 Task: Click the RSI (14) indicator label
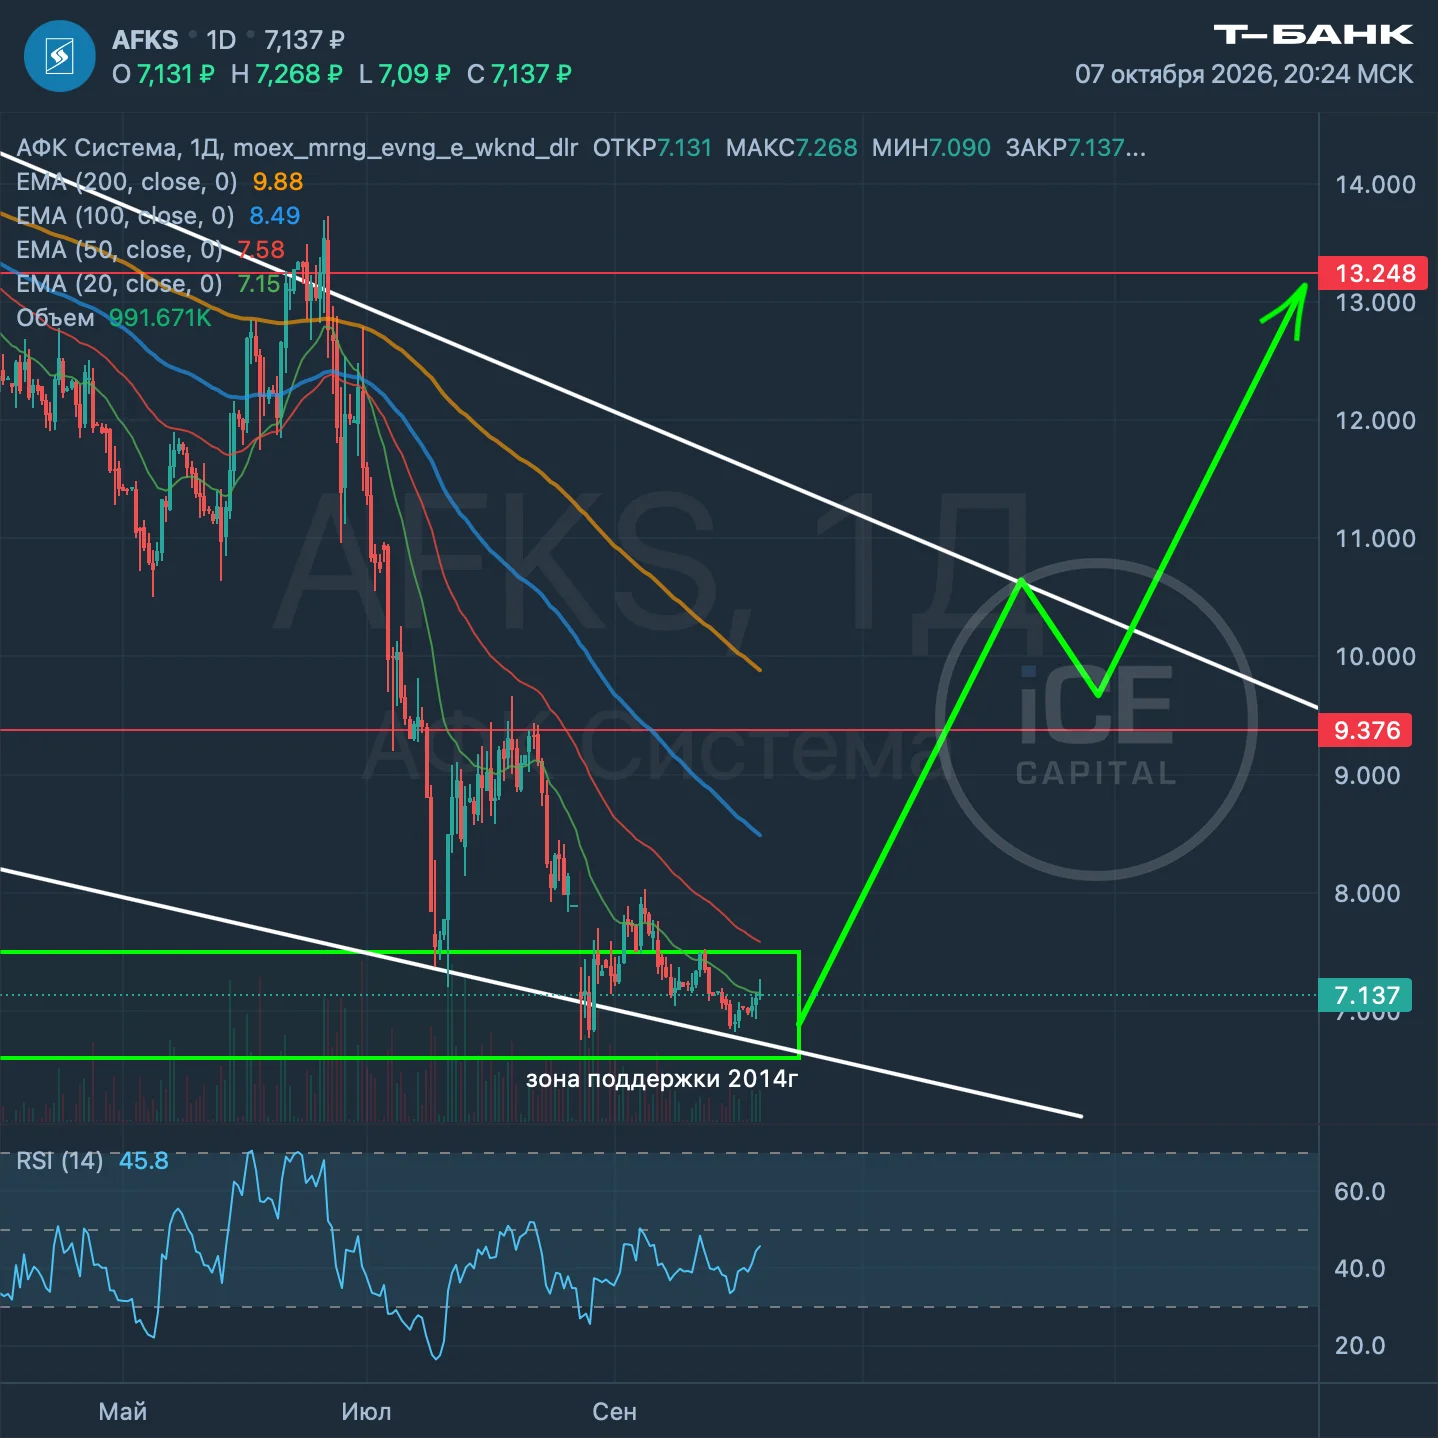coord(59,1161)
